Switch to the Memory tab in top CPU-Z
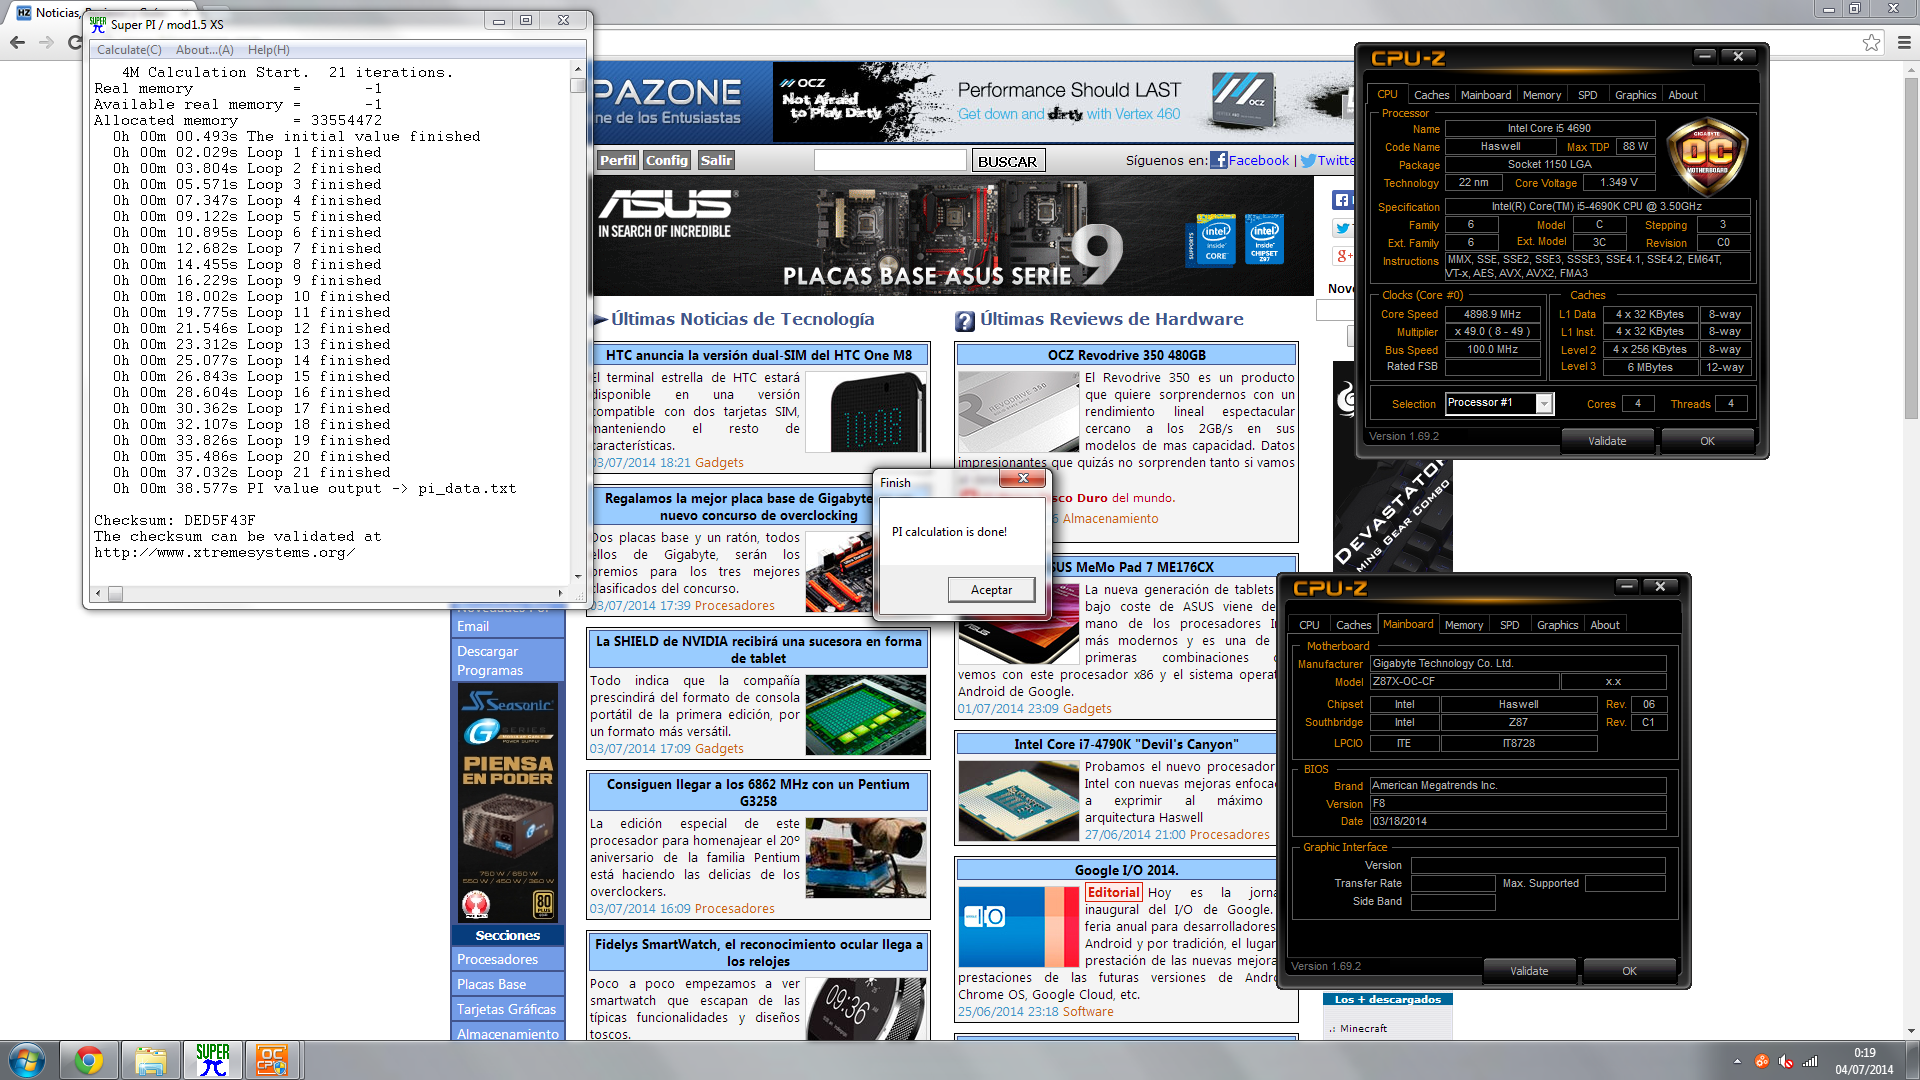1920x1080 pixels. click(x=1541, y=95)
